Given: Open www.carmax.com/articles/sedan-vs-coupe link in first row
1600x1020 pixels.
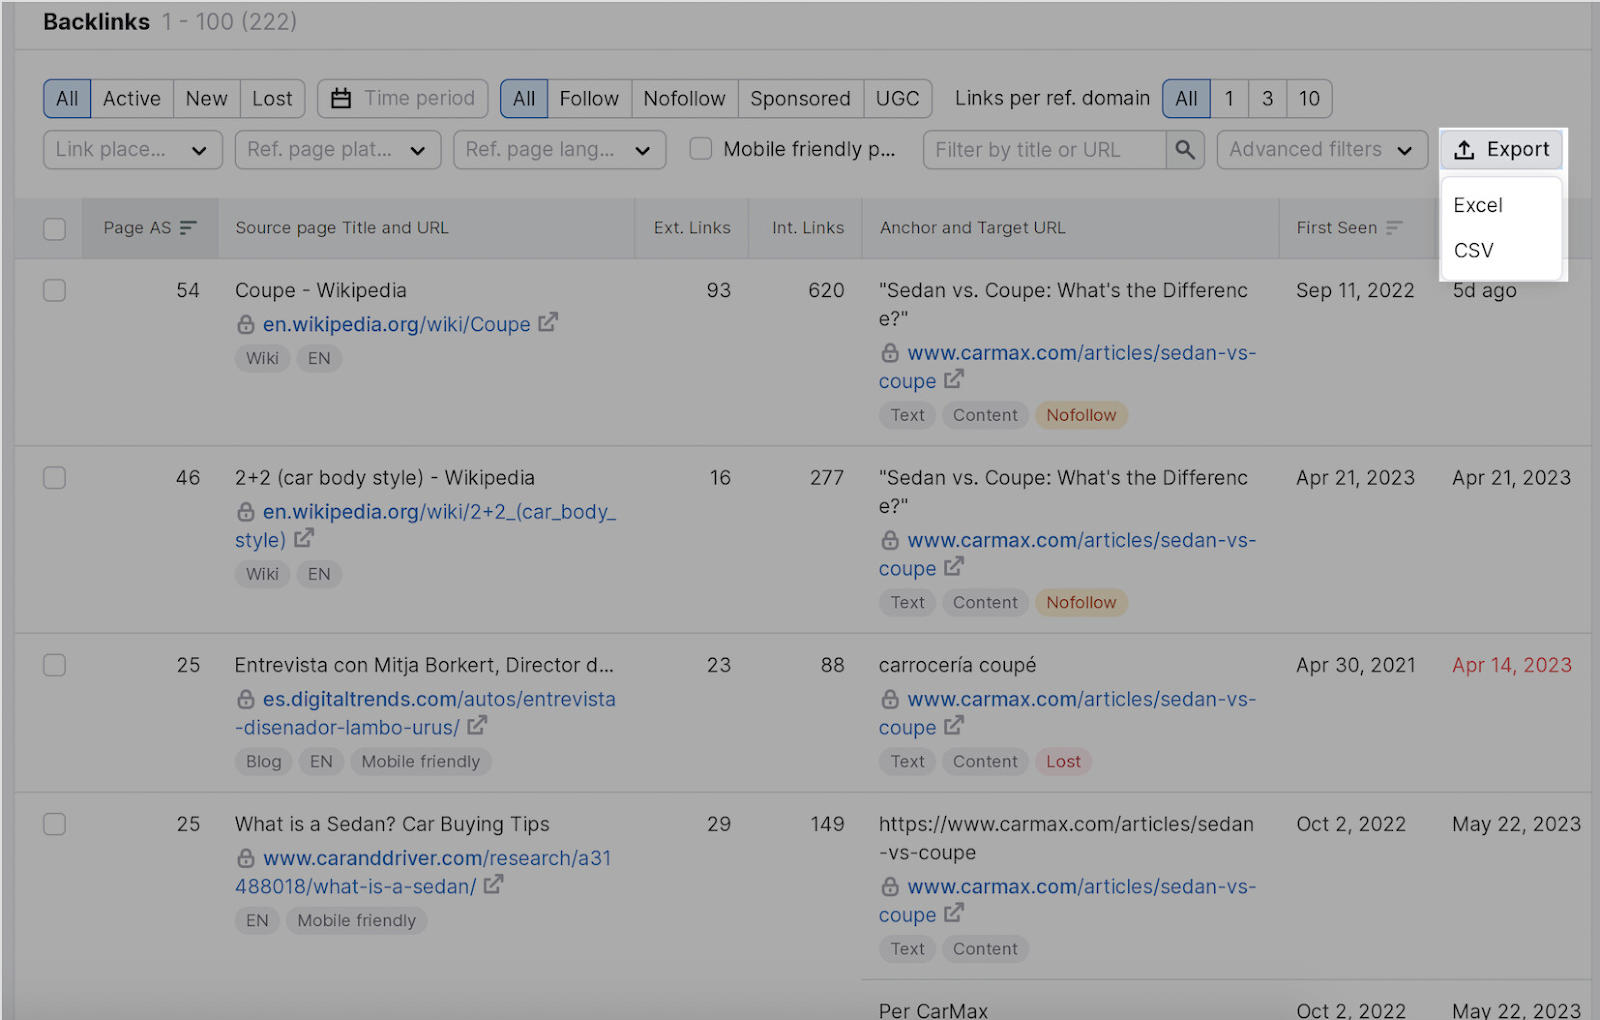Looking at the screenshot, I should 1068,367.
